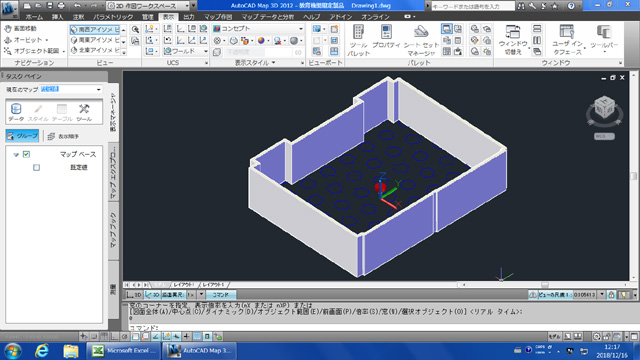Check the unchecked layer checkbox below マップ ベース
640x360 pixels.
click(36, 167)
